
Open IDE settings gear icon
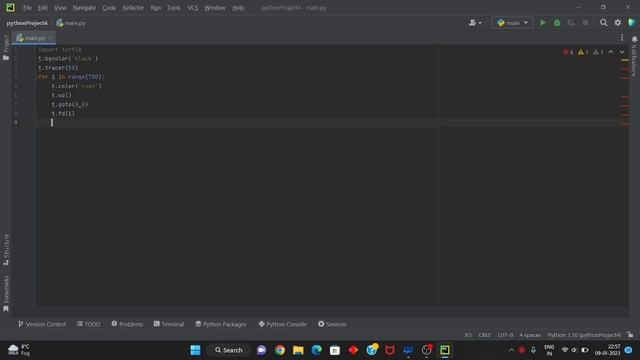coord(618,23)
